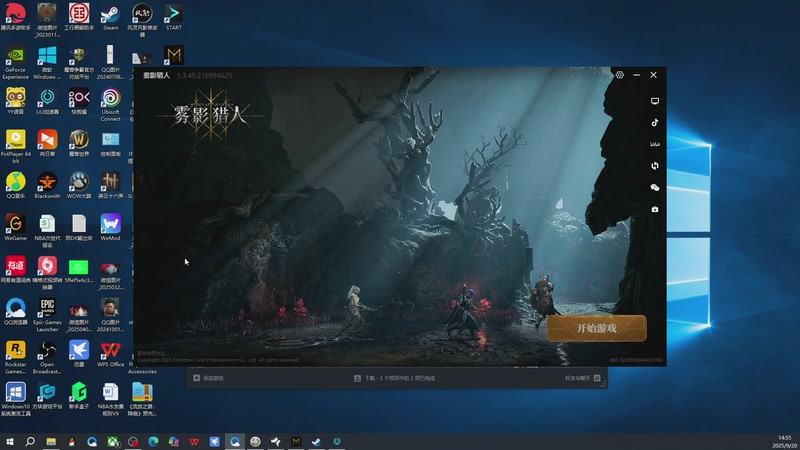Select the 向日葵 desktop shortcut
This screenshot has height=450, width=800.
47,143
